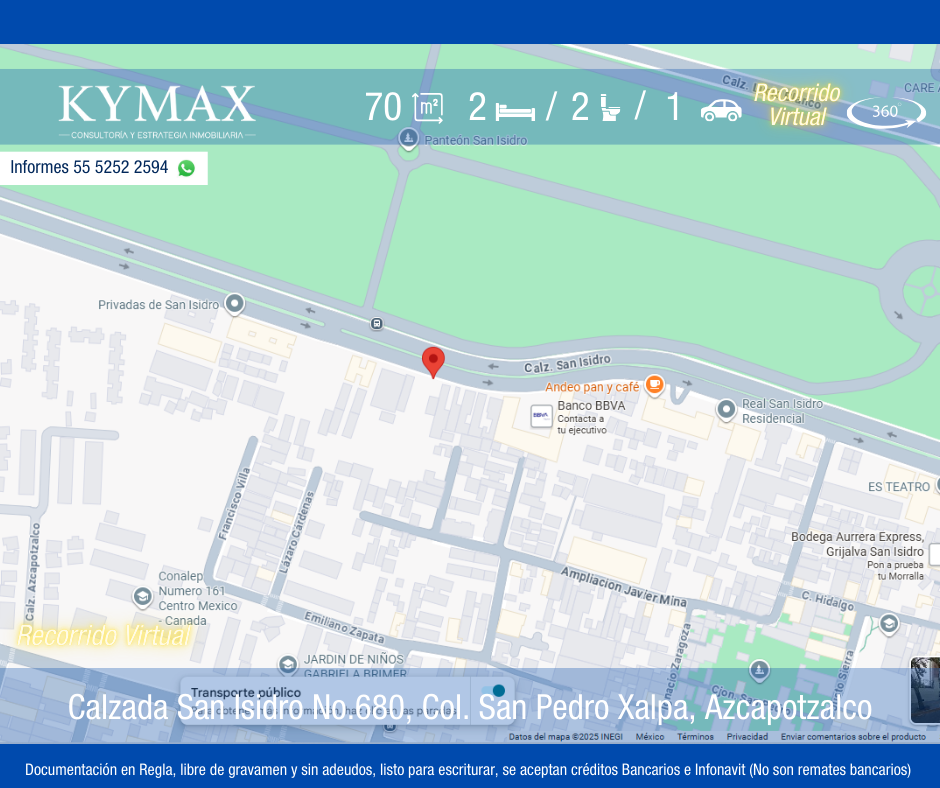Click the square meters area icon
The height and width of the screenshot is (788, 940).
pyautogui.click(x=428, y=108)
